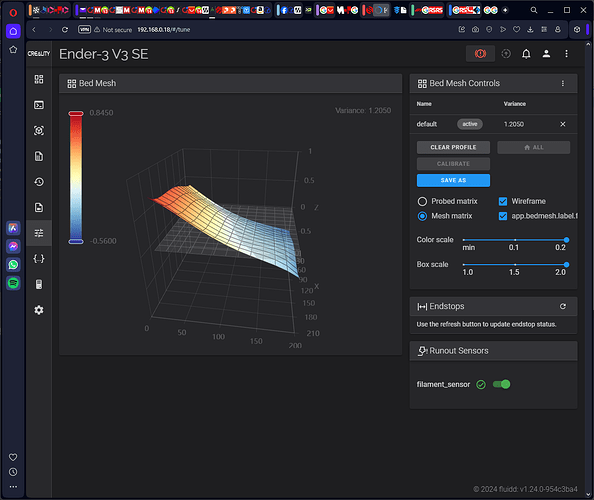Screen dimensions: 594x500
Task: Open browser downloads icon
Action: coord(530,30)
